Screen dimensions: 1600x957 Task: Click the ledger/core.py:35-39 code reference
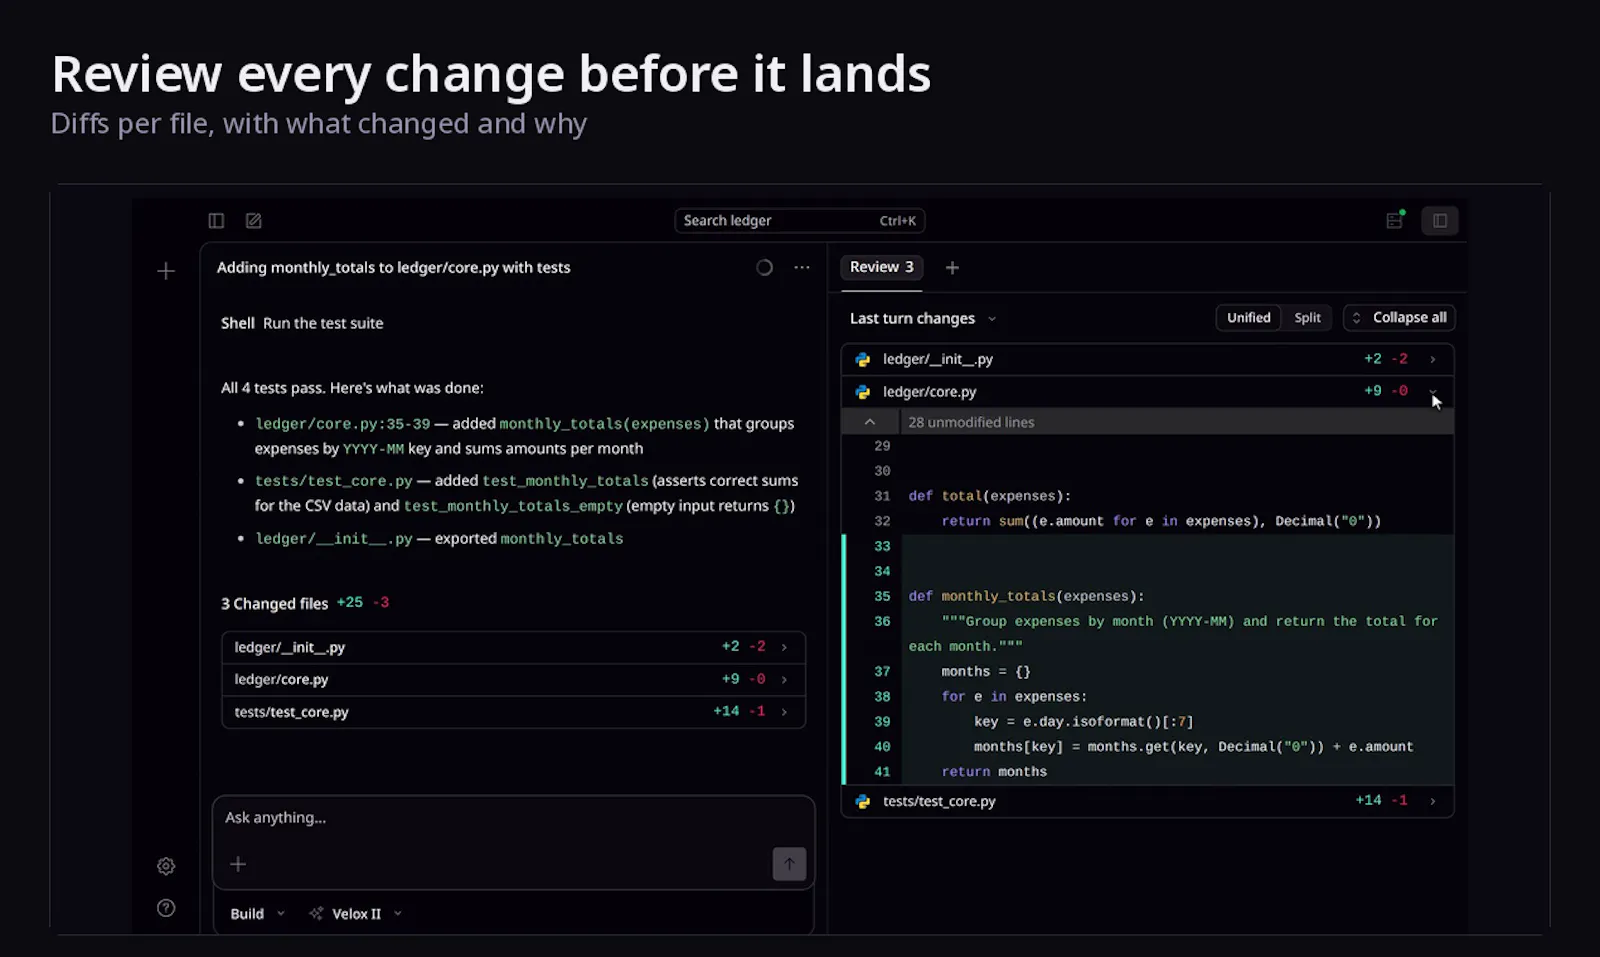[x=342, y=424]
